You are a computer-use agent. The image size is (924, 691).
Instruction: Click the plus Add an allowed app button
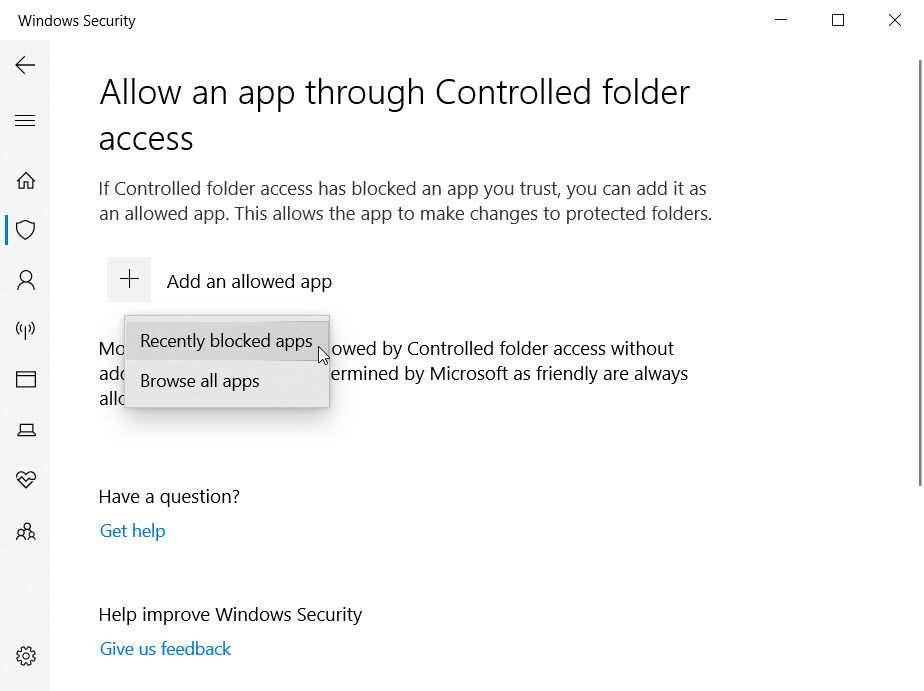click(x=130, y=280)
